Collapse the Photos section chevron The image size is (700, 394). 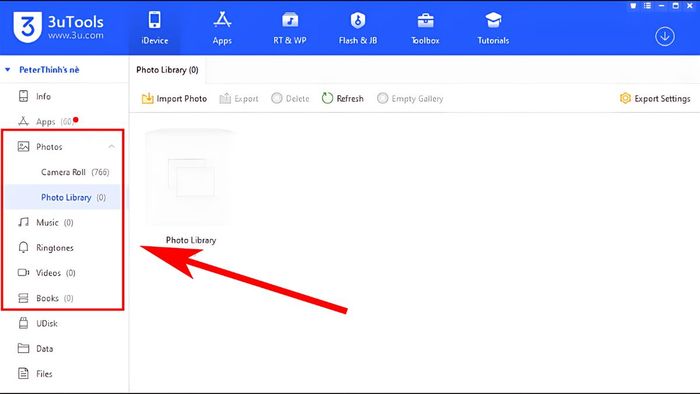click(112, 146)
